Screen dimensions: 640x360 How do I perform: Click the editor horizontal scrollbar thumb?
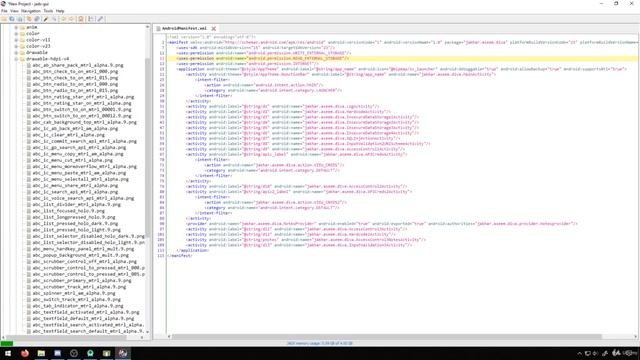pyautogui.click(x=386, y=337)
